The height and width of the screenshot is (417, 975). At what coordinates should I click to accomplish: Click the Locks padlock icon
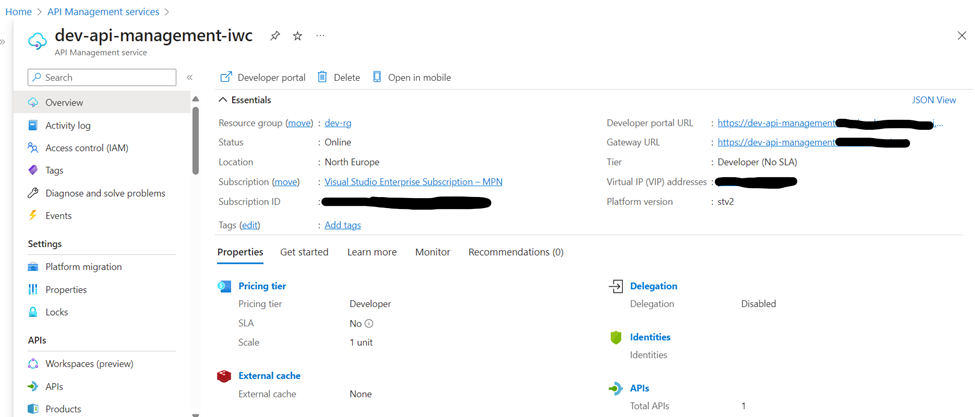click(x=34, y=312)
